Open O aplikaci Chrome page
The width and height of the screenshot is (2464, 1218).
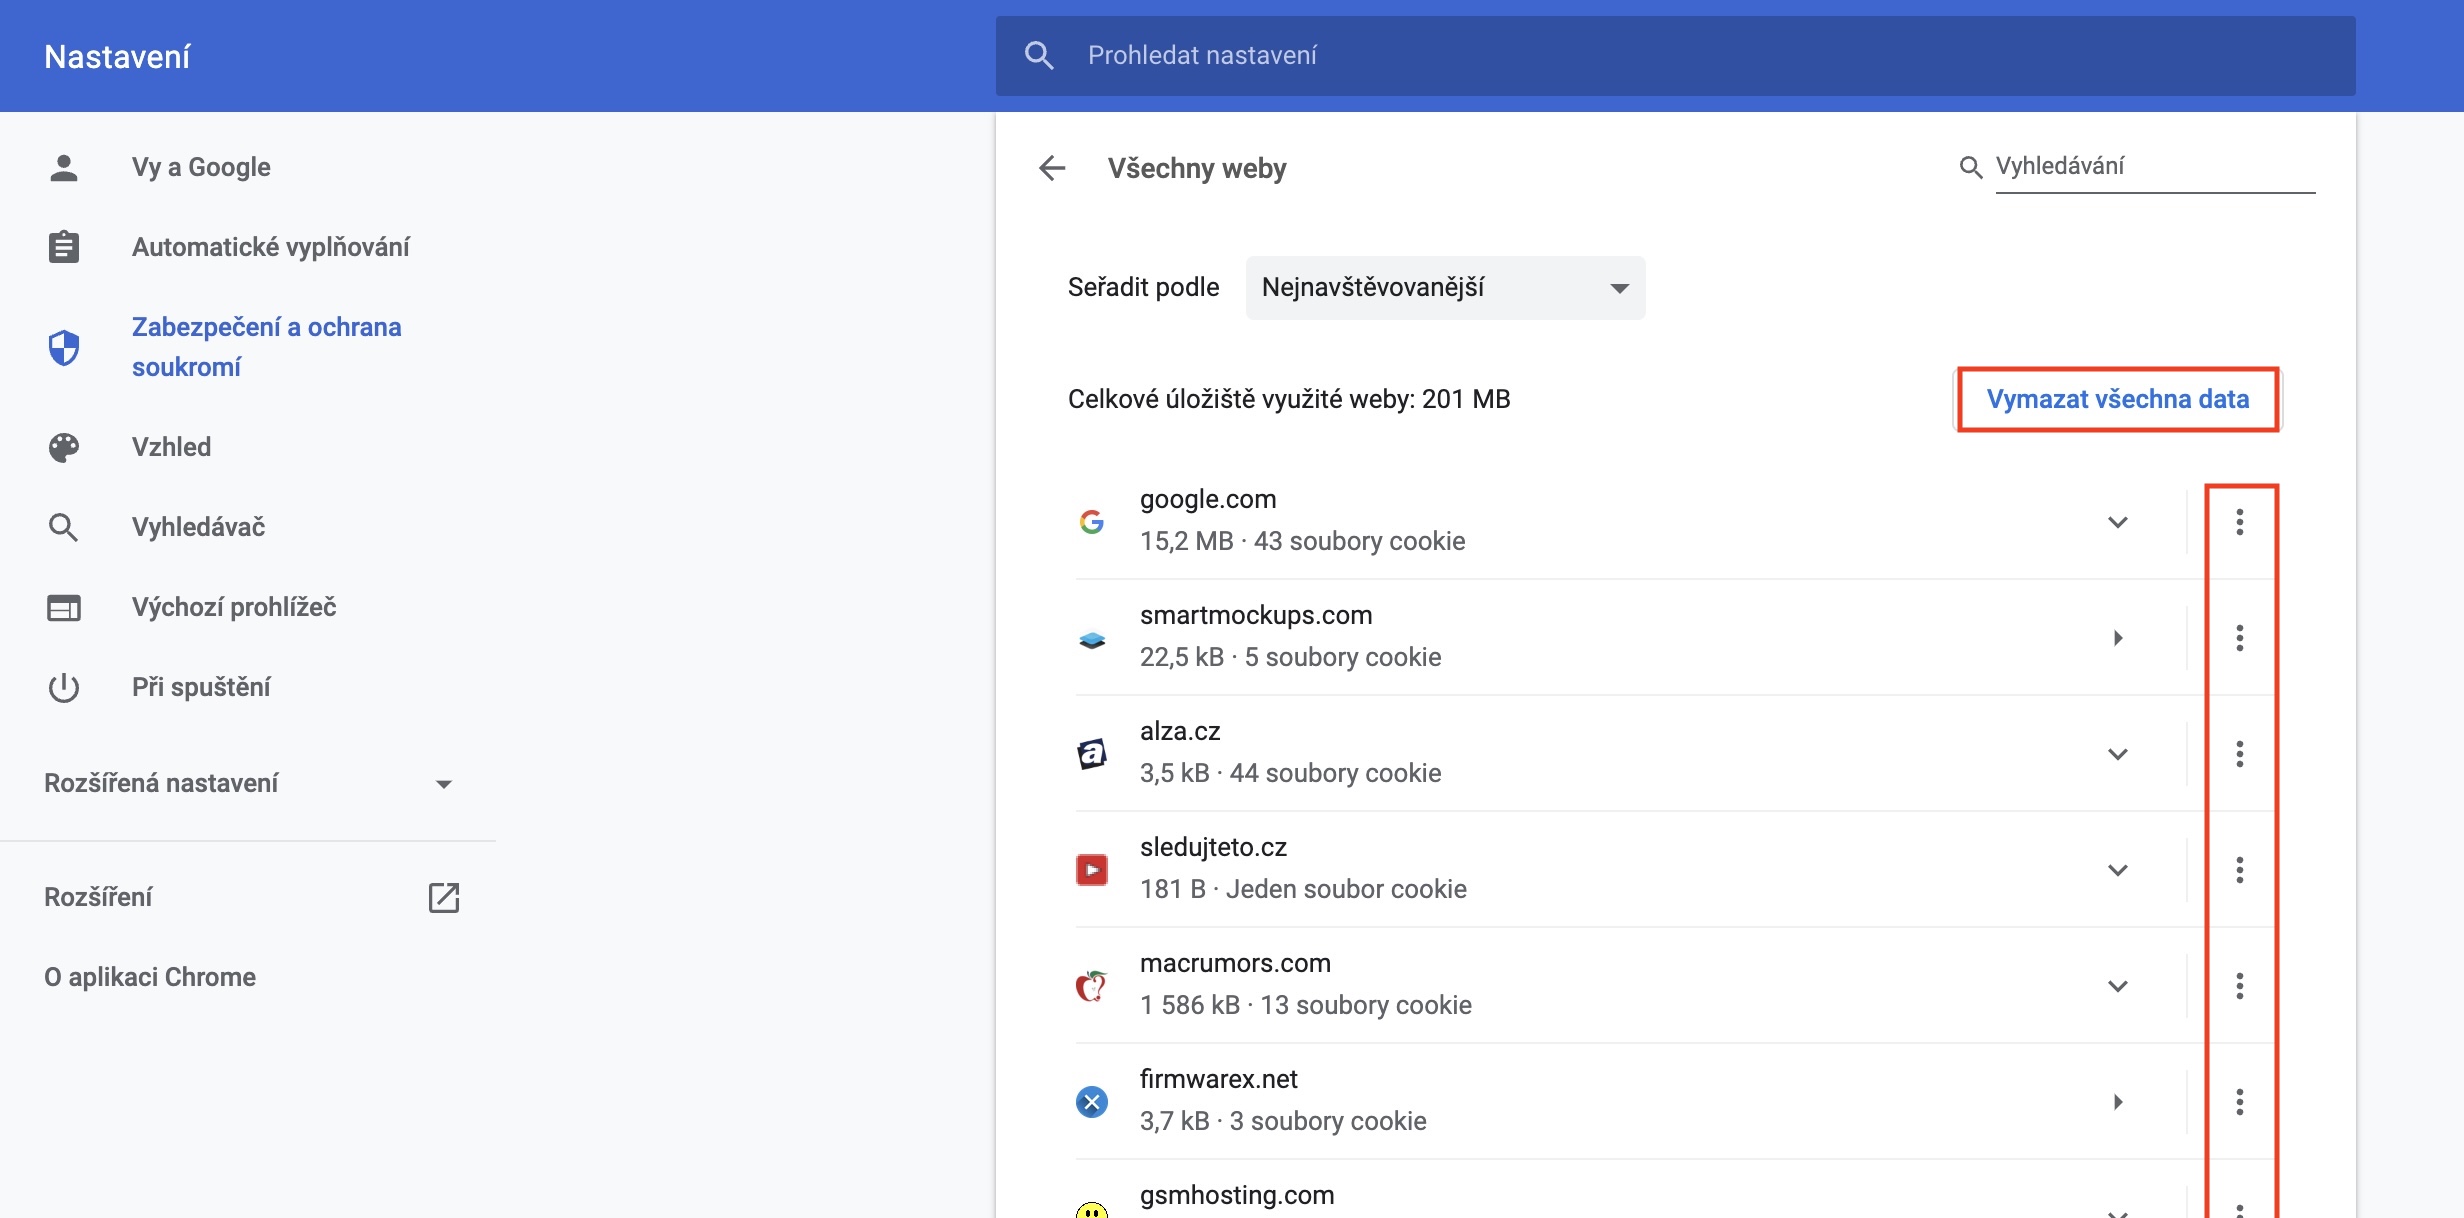150,977
